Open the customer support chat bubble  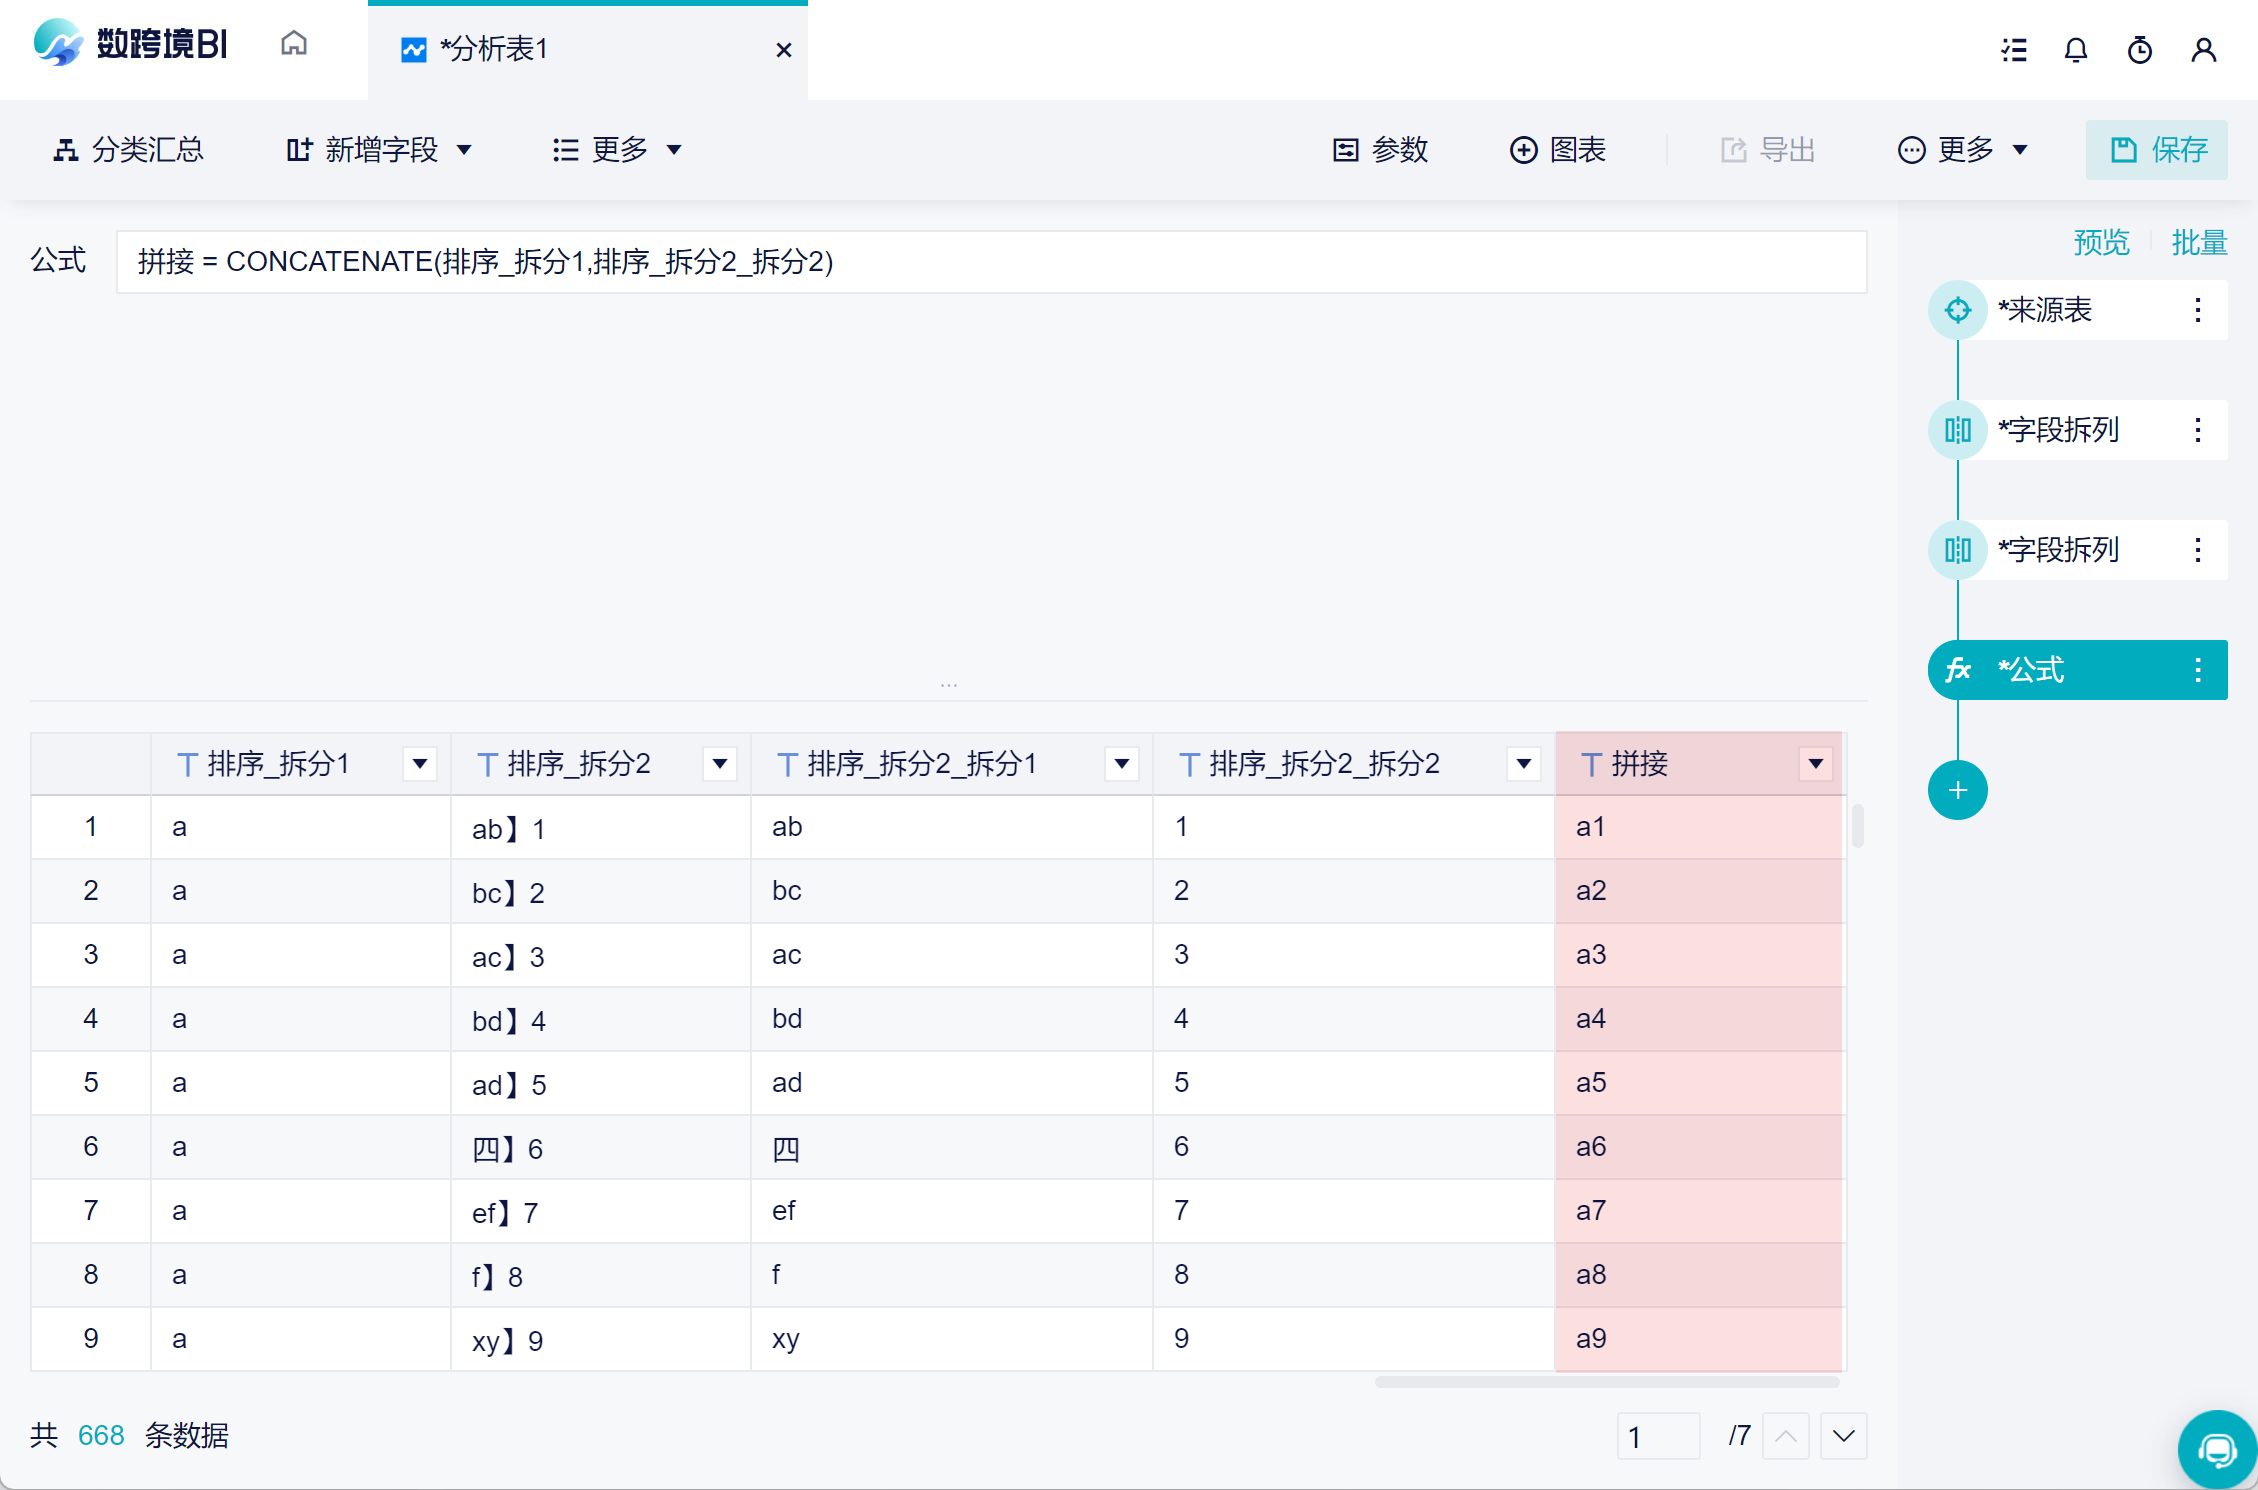[x=2216, y=1450]
